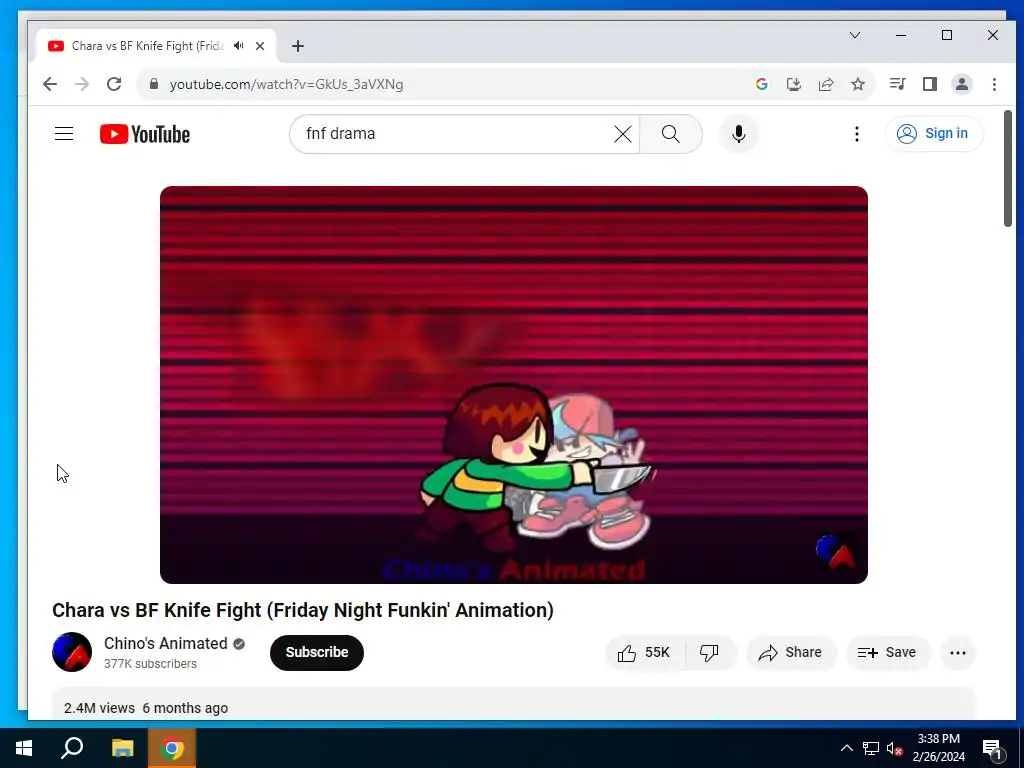Share this page from the address bar
Screen dimensions: 1024x768
826,84
